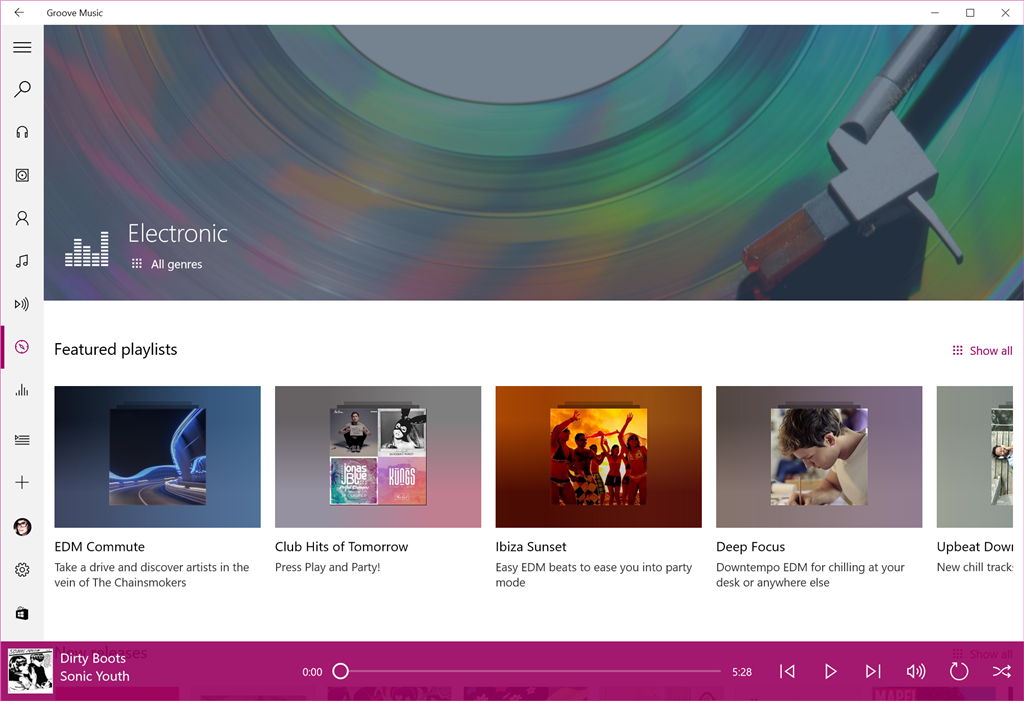This screenshot has width=1024, height=701.
Task: Click the EDM Commute title
Action: click(99, 547)
